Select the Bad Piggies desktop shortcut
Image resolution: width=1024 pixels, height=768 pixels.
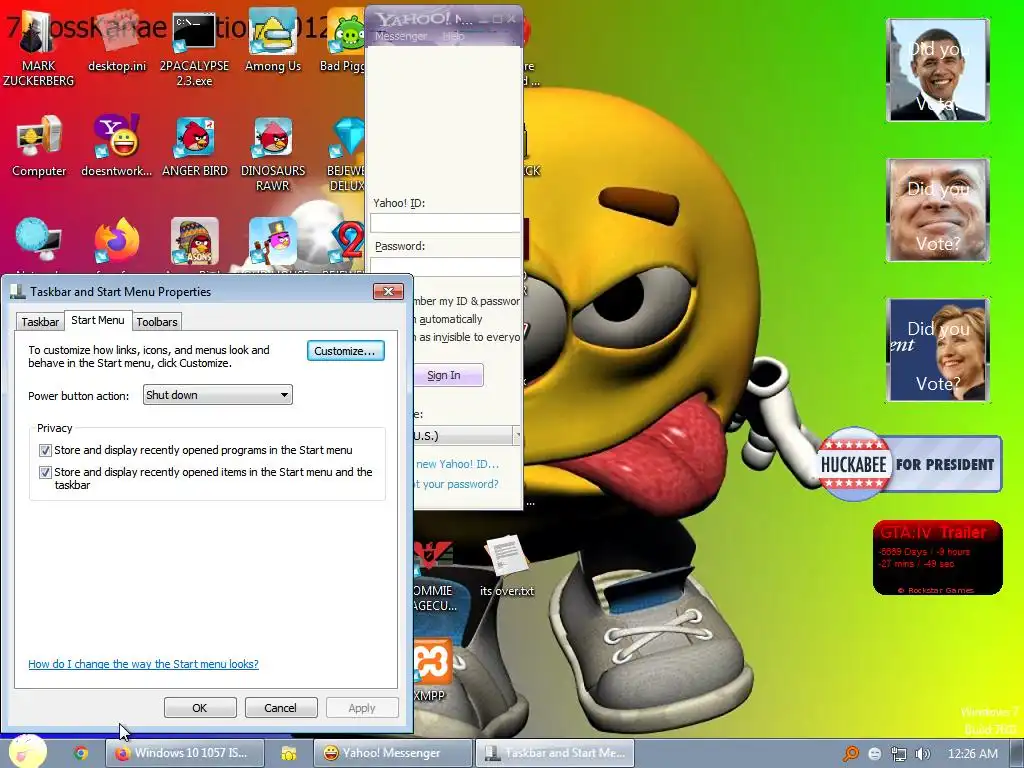pyautogui.click(x=343, y=40)
